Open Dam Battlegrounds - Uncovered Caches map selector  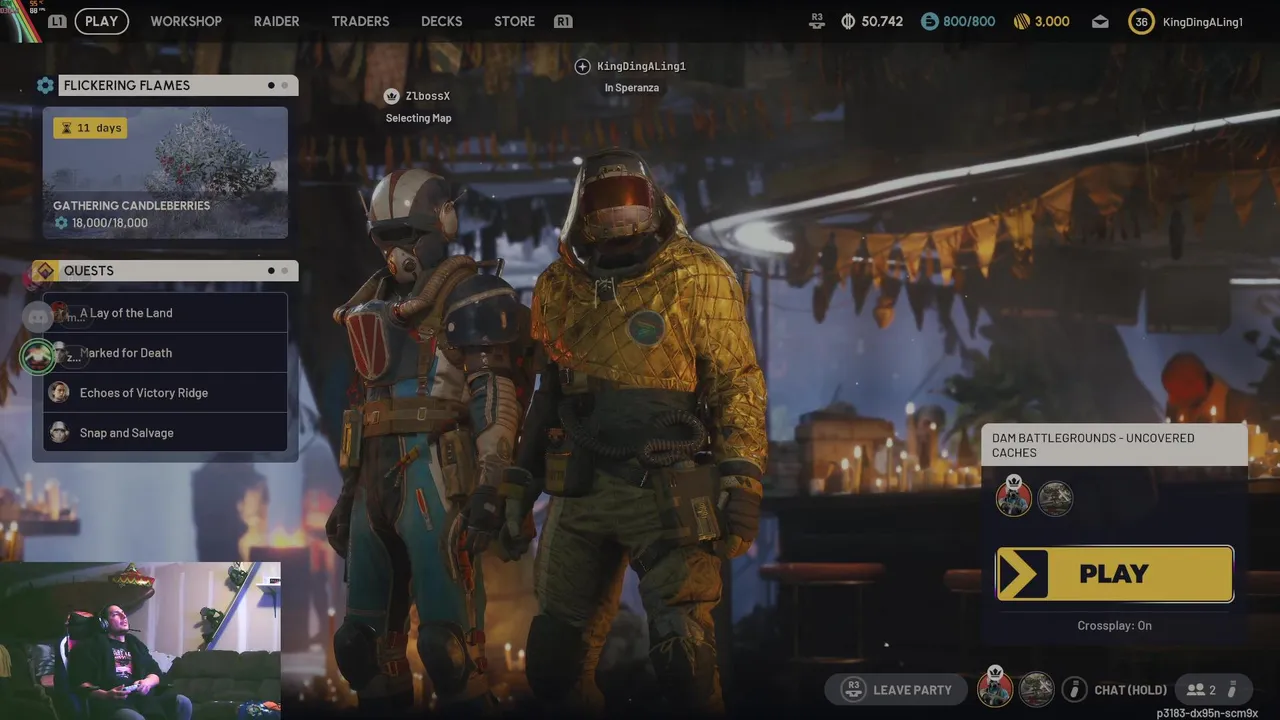pyautogui.click(x=1115, y=445)
